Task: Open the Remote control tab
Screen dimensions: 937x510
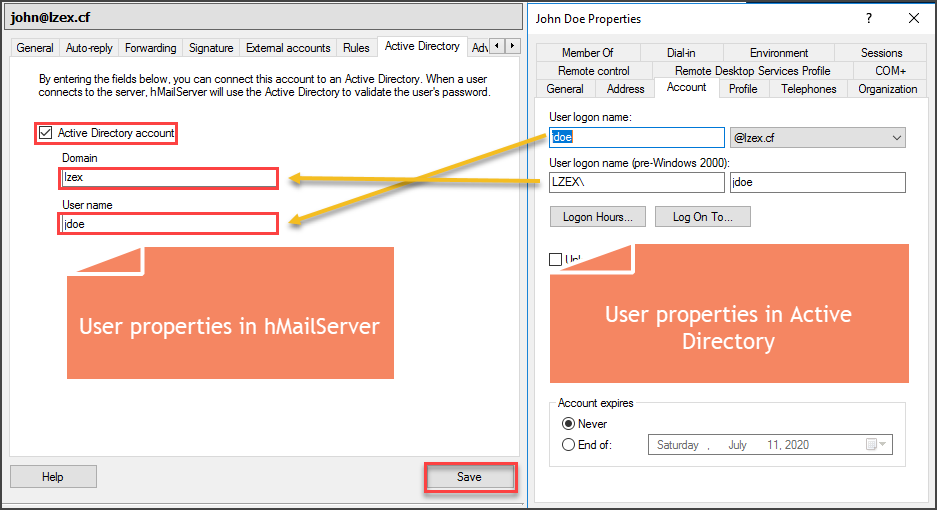Action: (593, 71)
